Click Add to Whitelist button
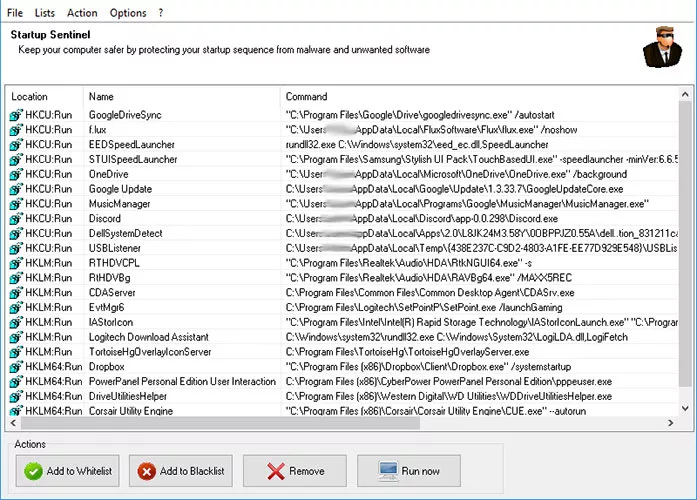 click(x=68, y=471)
